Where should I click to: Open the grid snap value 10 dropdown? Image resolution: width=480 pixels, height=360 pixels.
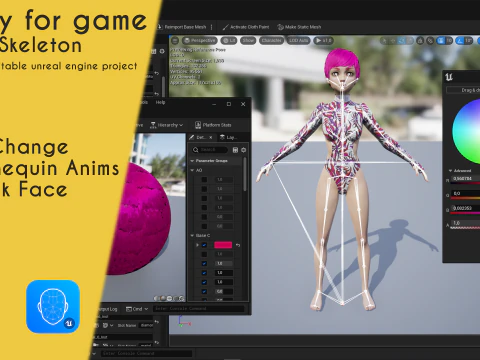pos(449,41)
